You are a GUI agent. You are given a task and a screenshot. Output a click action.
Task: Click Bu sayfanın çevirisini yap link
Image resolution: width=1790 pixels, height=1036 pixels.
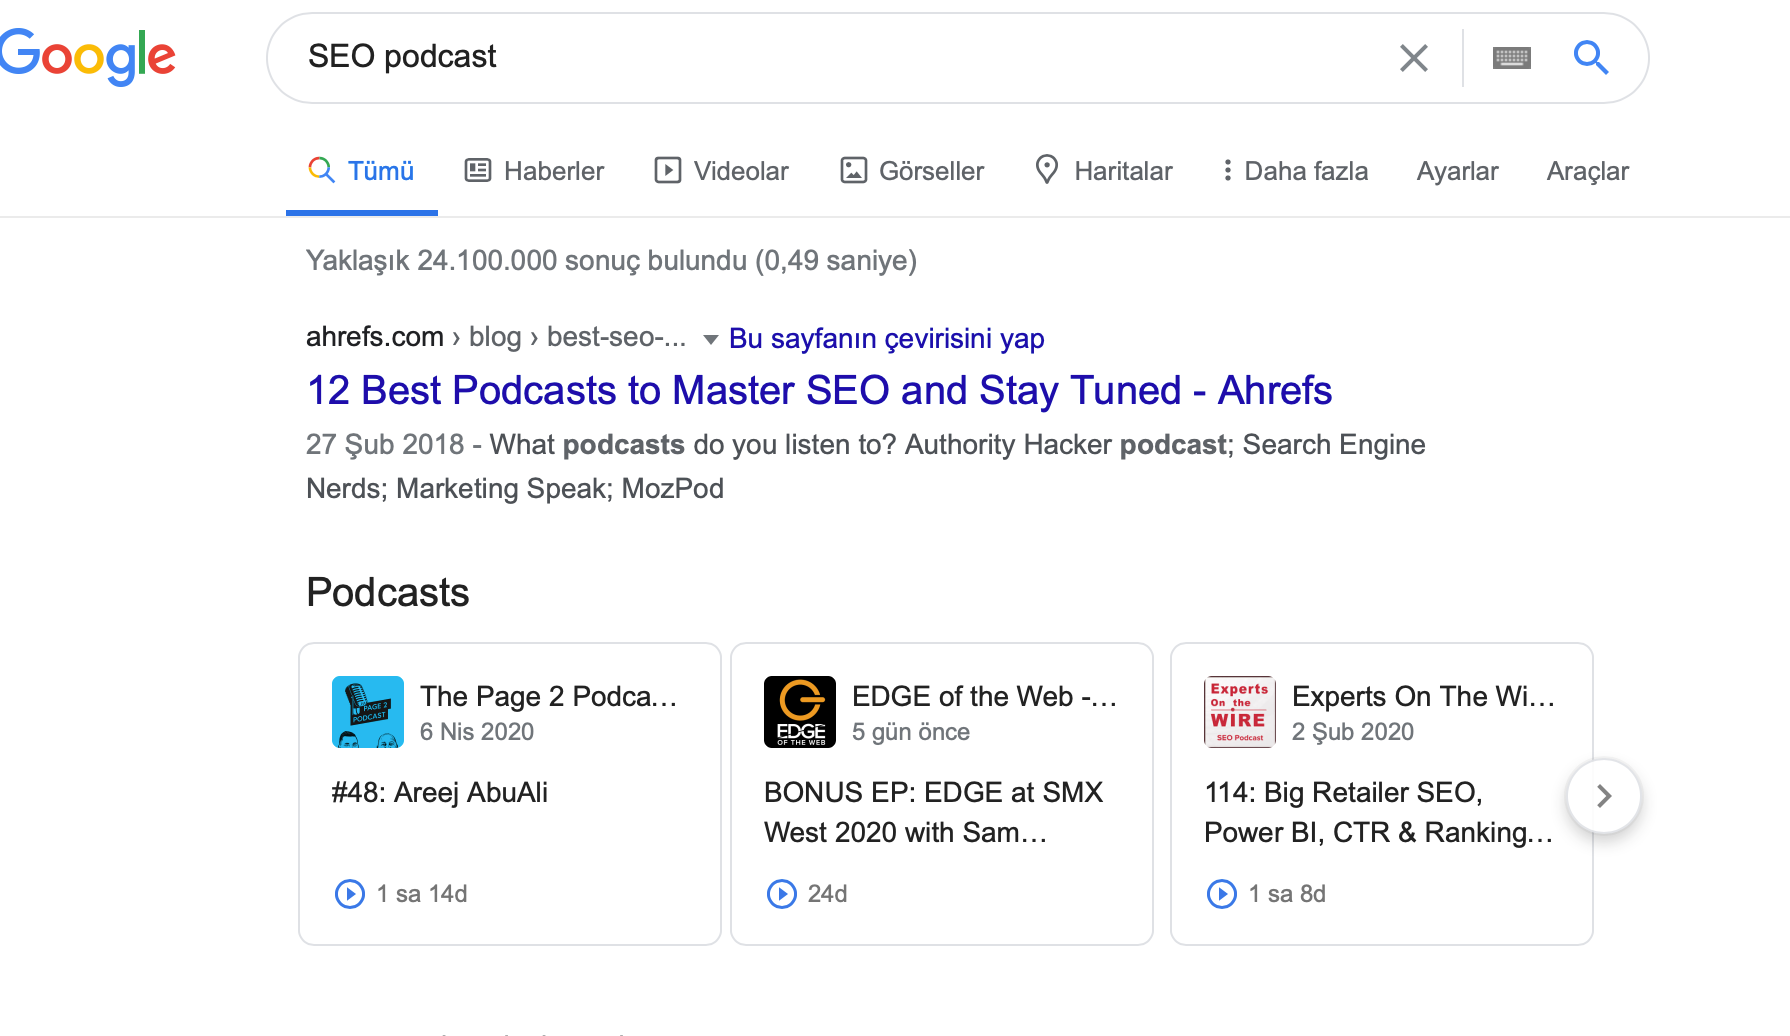click(x=886, y=338)
